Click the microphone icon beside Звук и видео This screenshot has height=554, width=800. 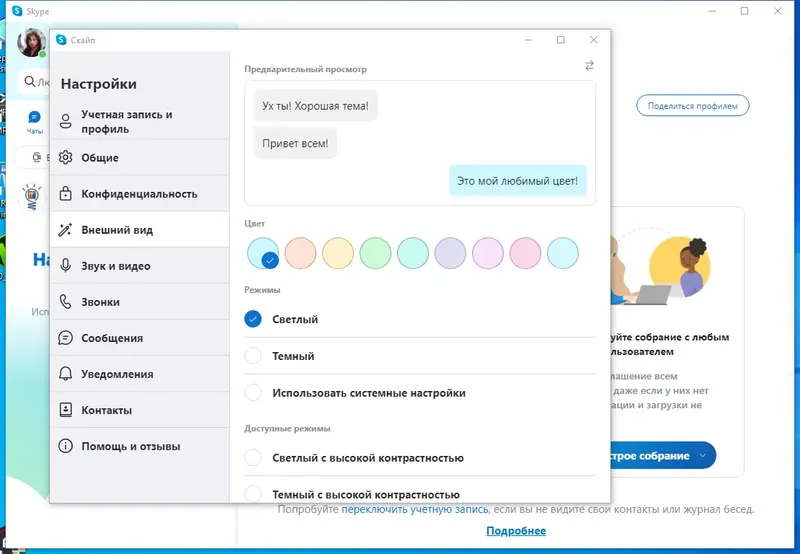[65, 265]
